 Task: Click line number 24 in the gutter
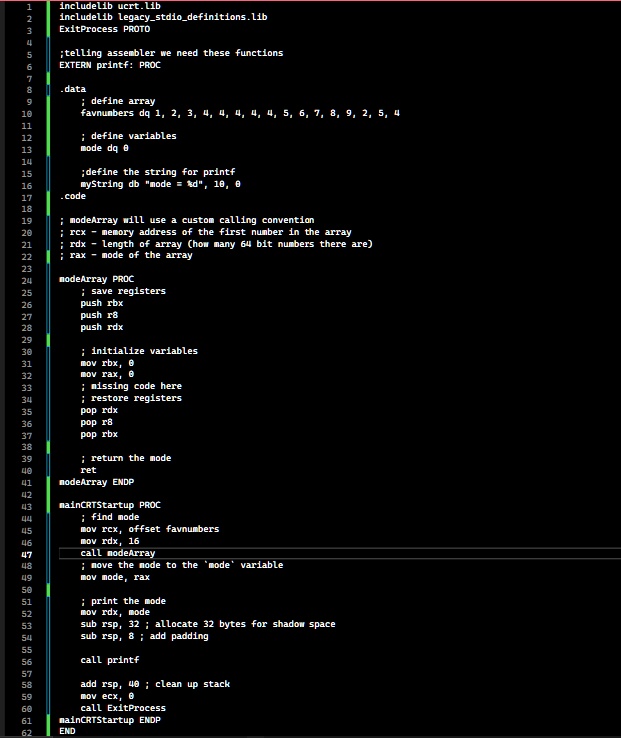[27, 281]
